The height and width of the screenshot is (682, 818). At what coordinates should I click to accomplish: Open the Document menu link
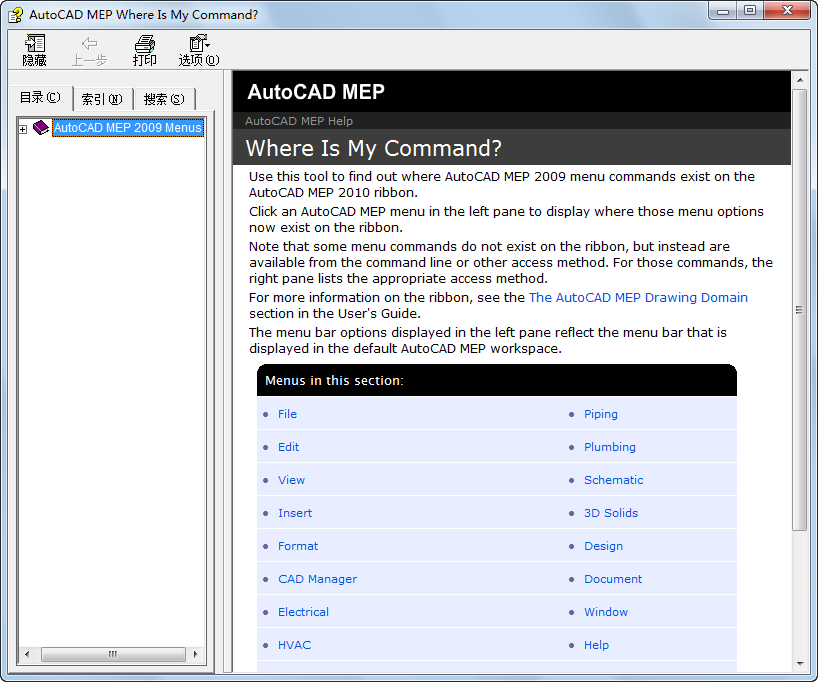(612, 579)
